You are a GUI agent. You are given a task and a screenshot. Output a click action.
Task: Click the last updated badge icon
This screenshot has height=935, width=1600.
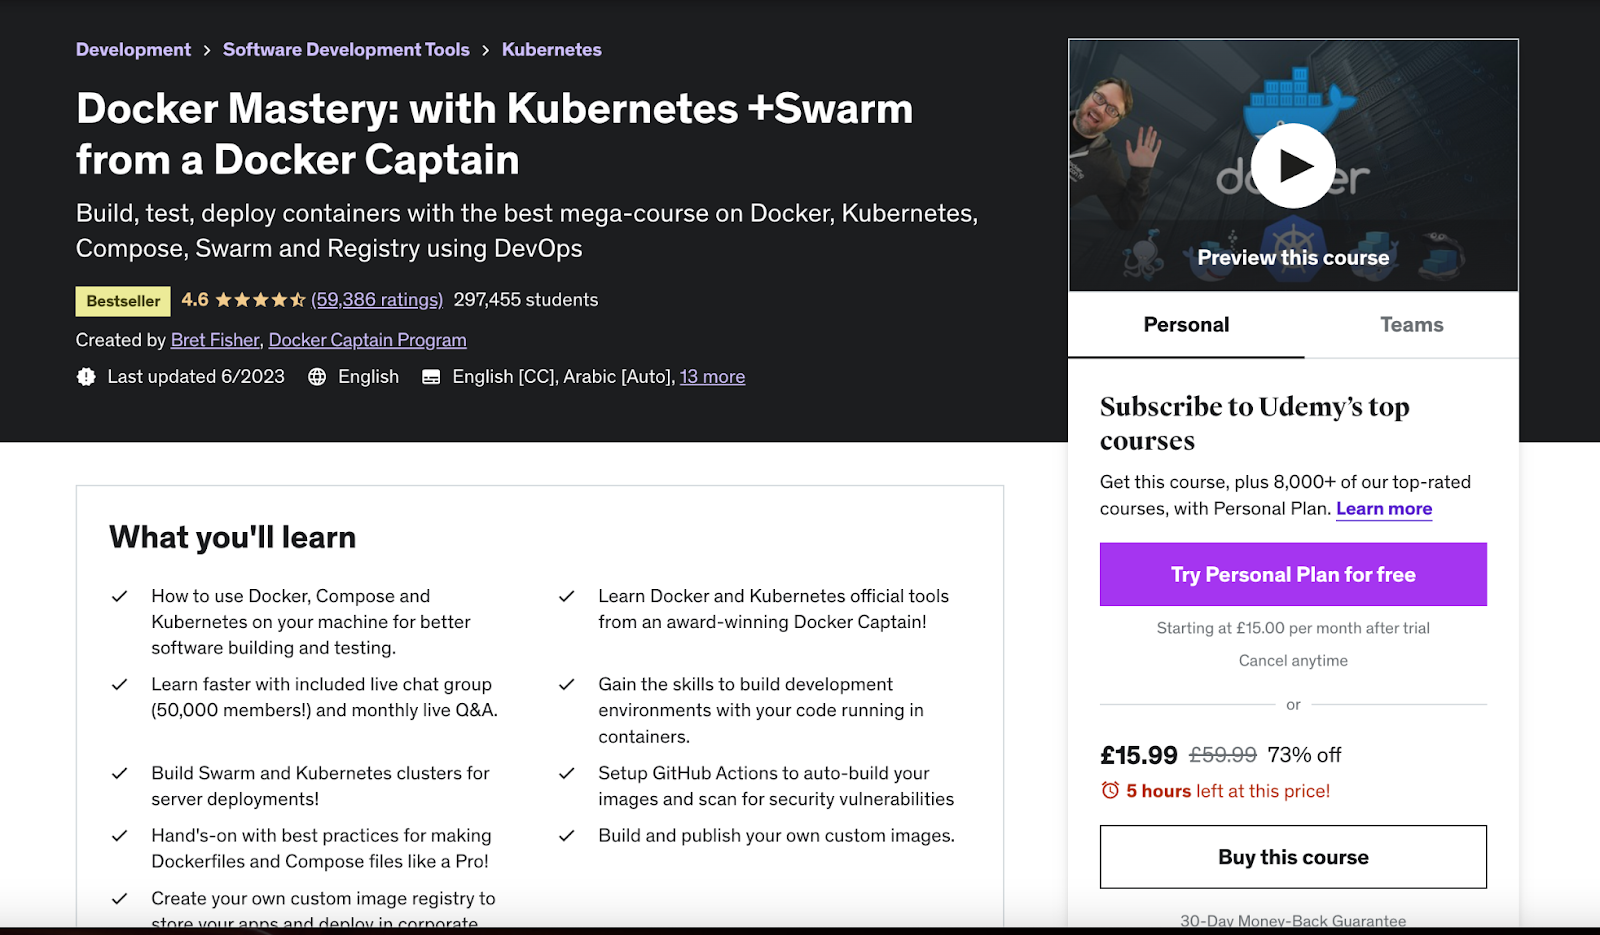tap(86, 377)
